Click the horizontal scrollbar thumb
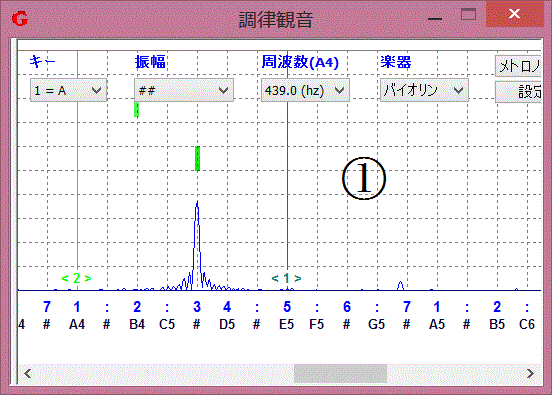552x395 pixels. pos(340,373)
